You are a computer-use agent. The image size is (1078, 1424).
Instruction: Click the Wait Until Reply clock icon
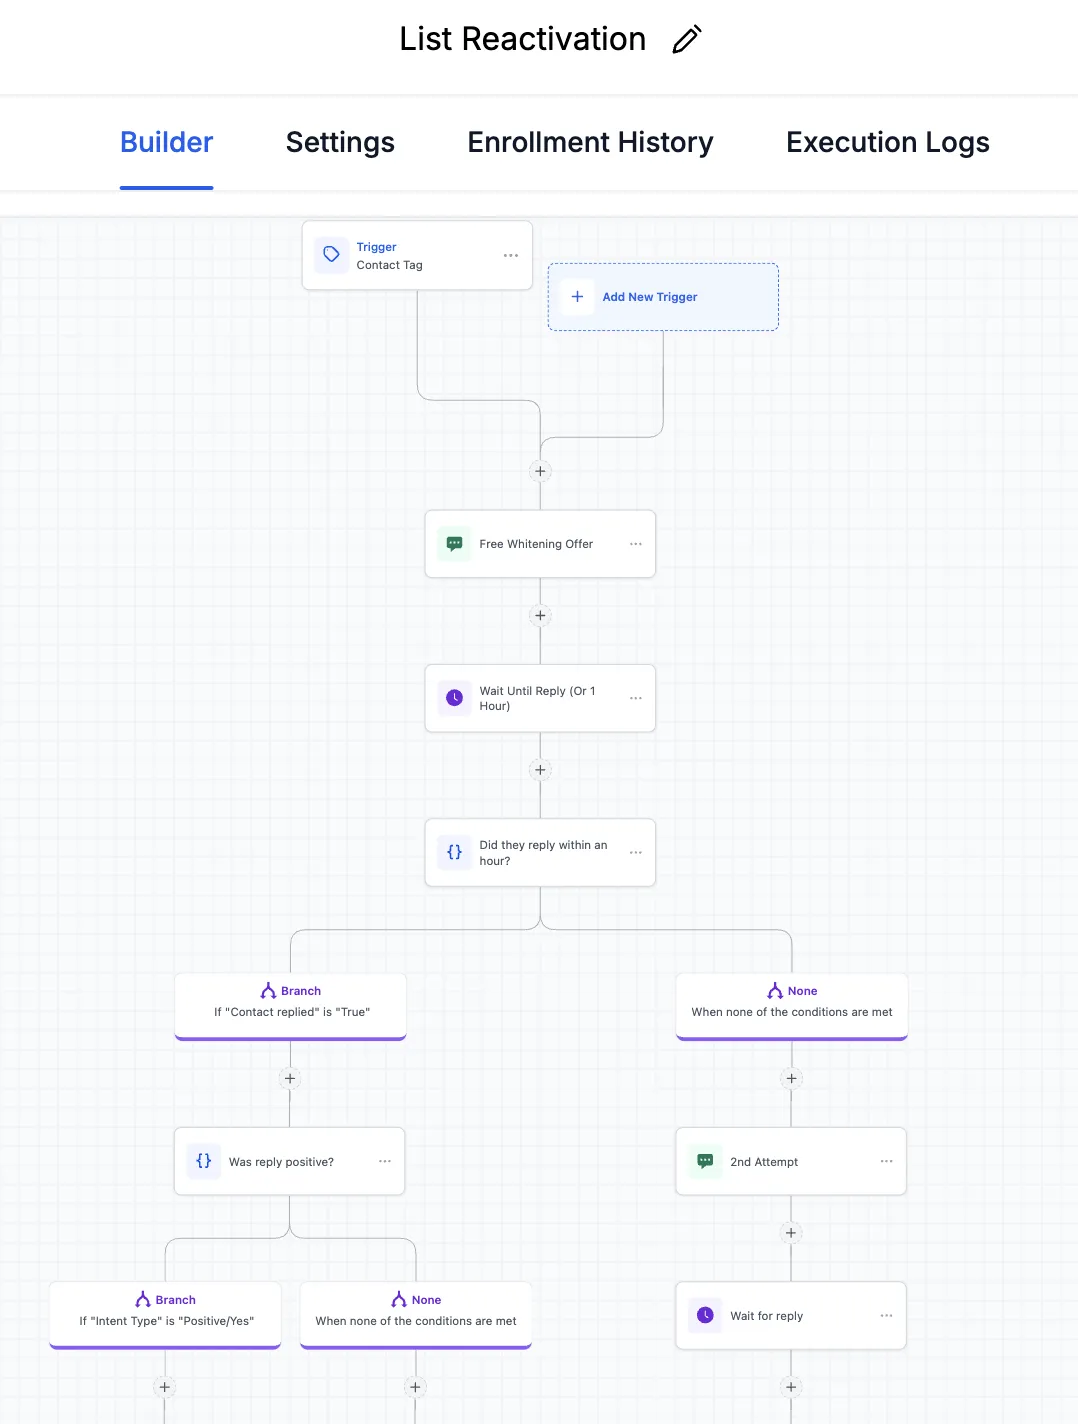tap(454, 698)
